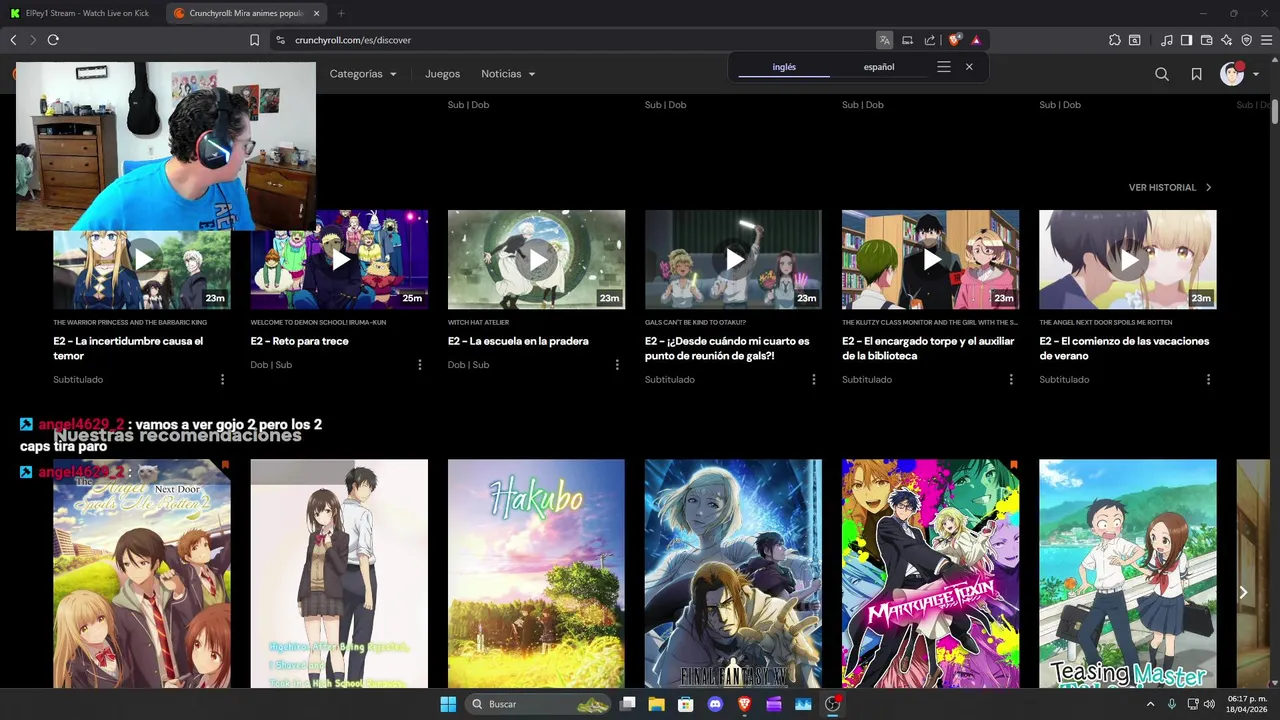Open the browser extensions puzzle icon

coord(1115,40)
